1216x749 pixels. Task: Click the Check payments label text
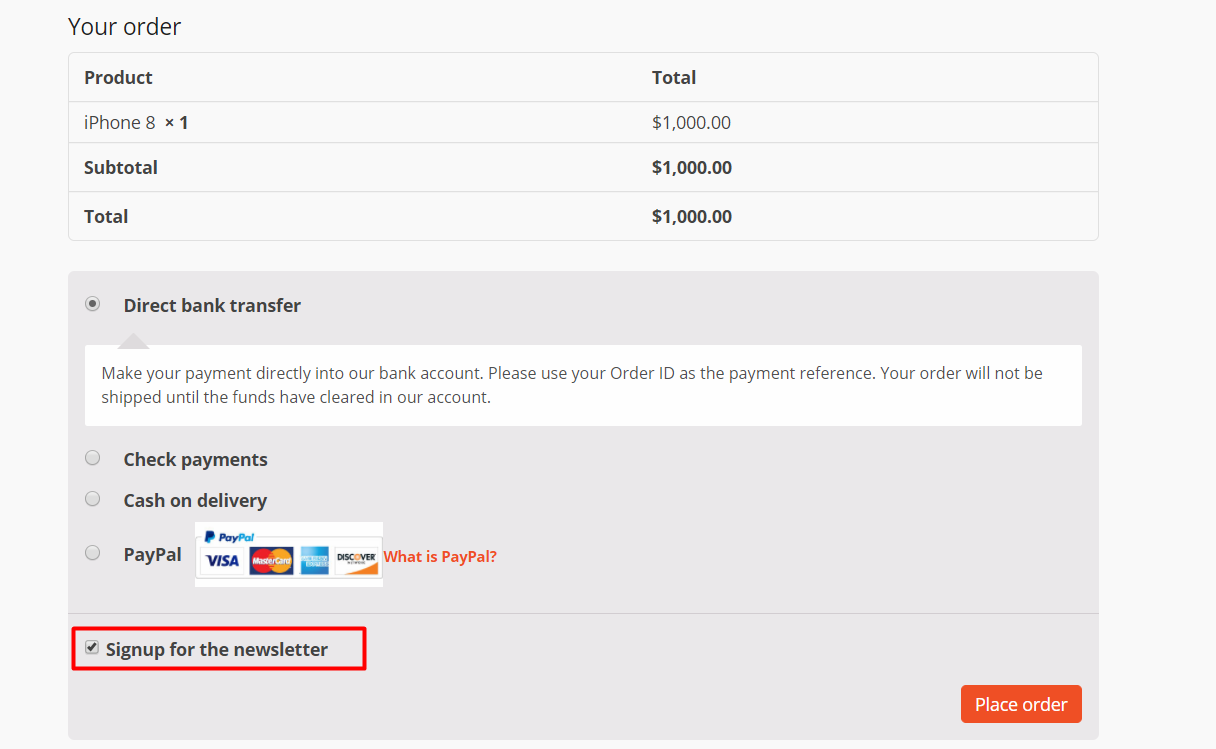[x=196, y=460]
